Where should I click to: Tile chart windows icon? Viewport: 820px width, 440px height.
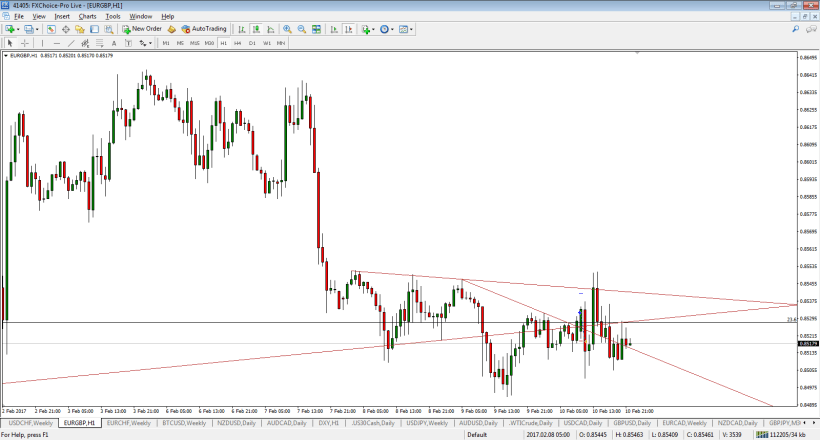316,29
